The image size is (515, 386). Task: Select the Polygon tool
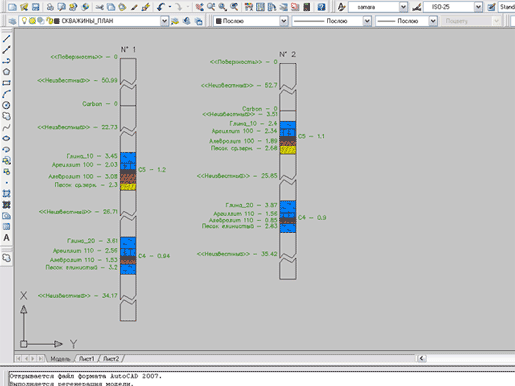pos(6,72)
